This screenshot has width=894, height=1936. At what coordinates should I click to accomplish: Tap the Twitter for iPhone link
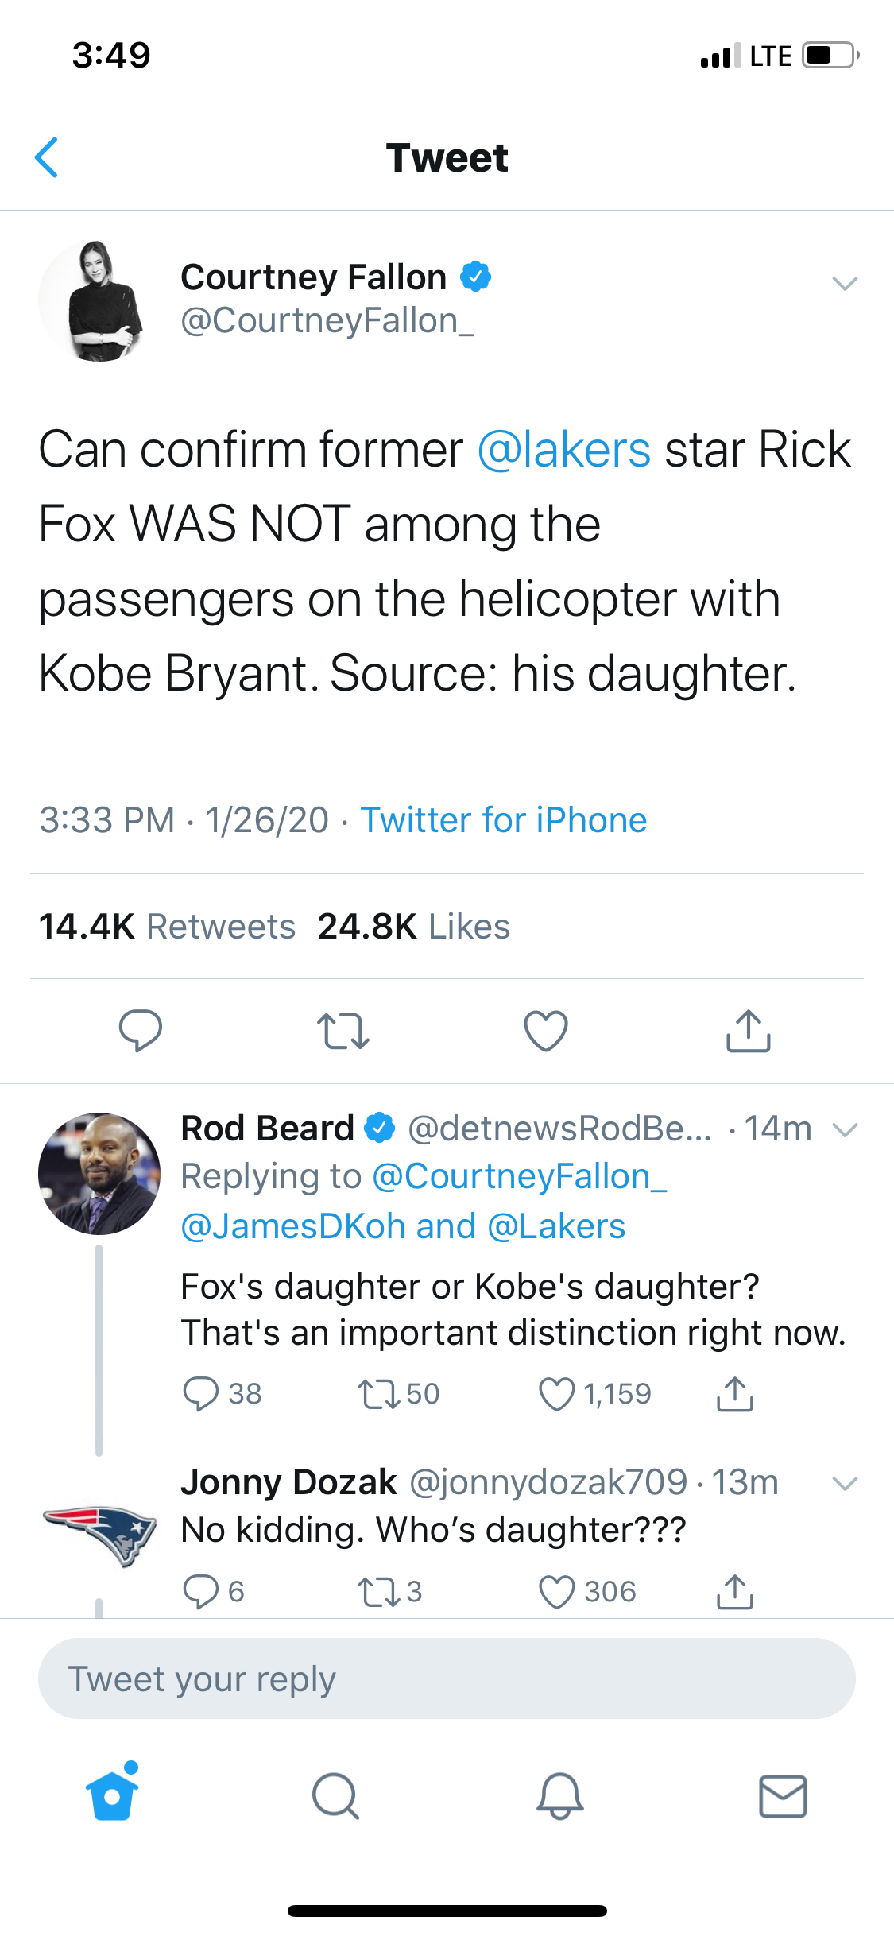click(503, 820)
